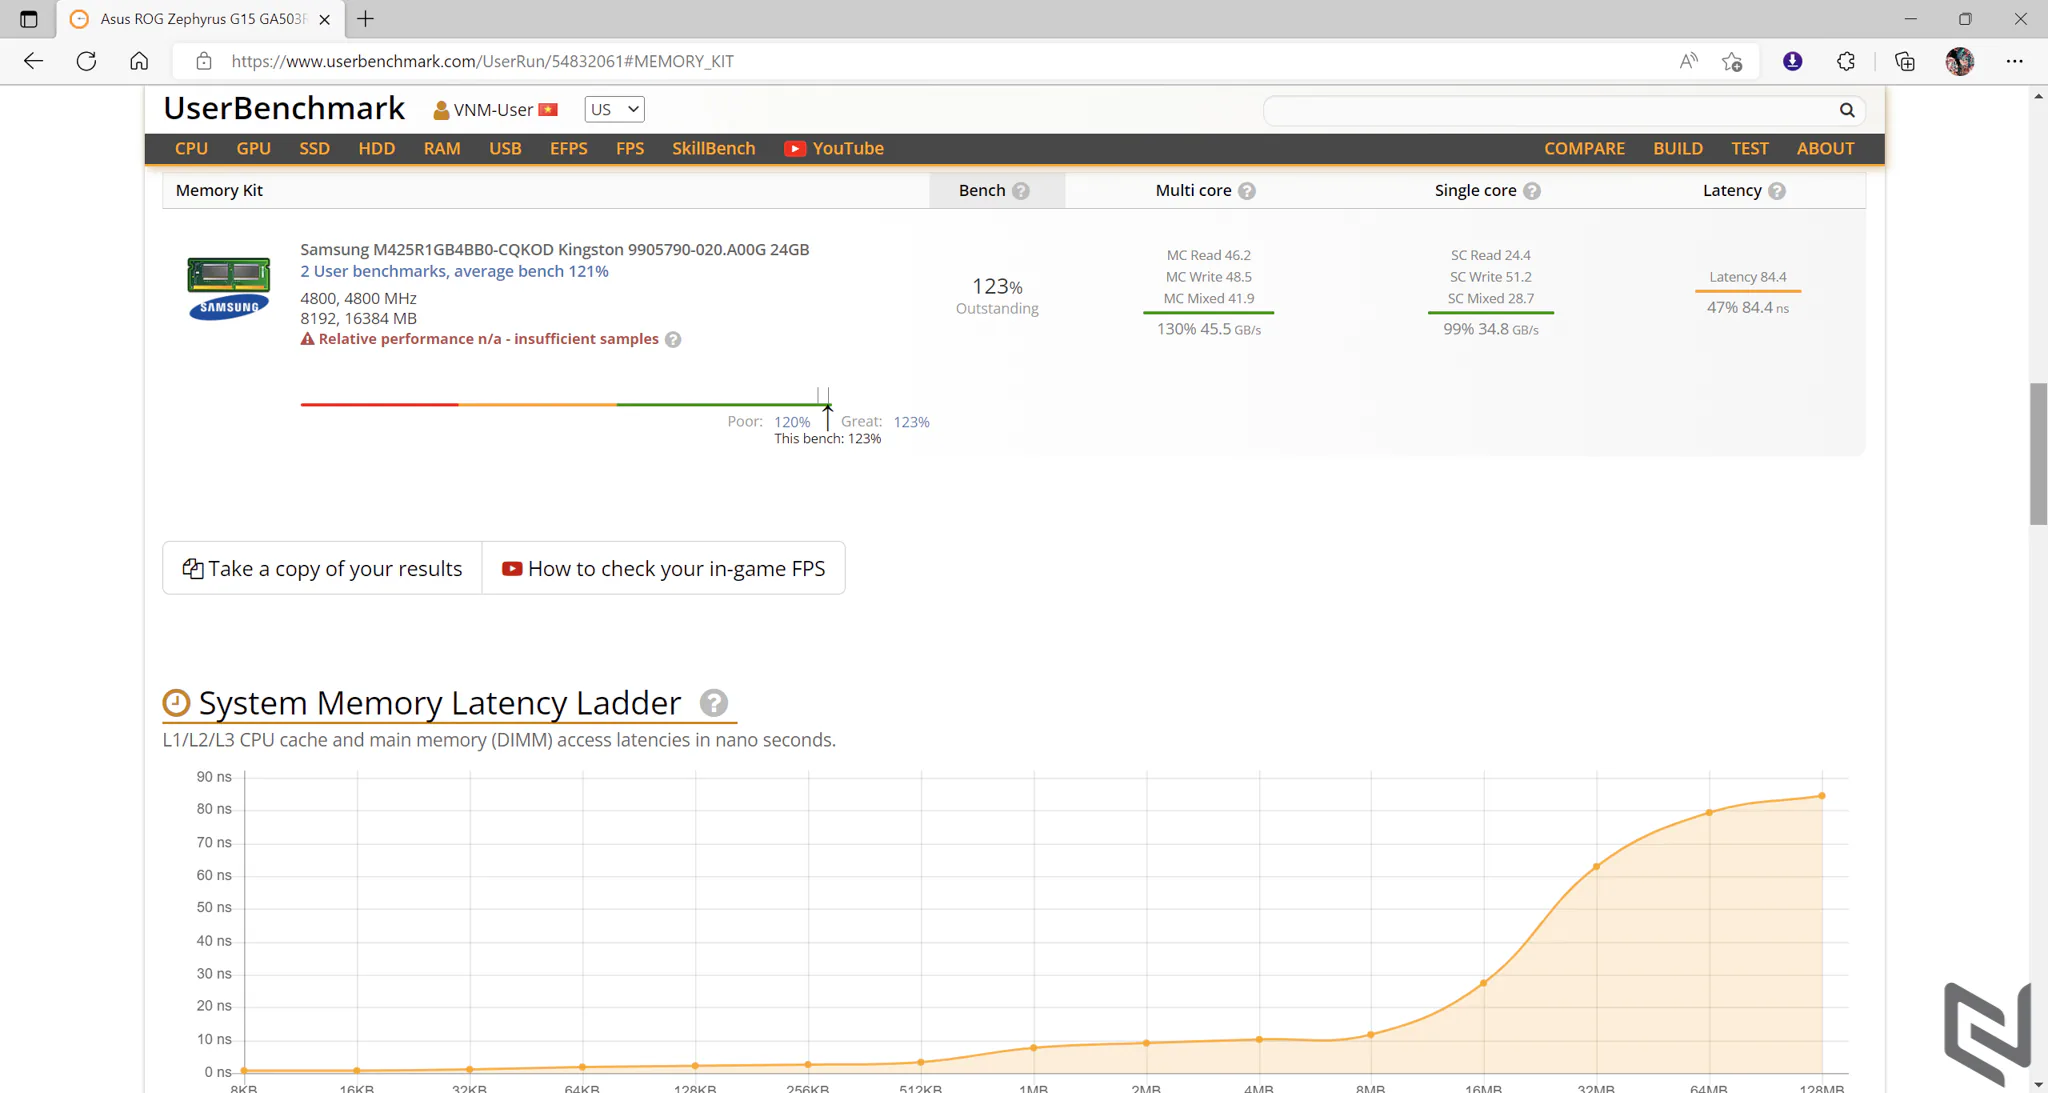
Task: Open the SSD menu item
Action: [314, 148]
